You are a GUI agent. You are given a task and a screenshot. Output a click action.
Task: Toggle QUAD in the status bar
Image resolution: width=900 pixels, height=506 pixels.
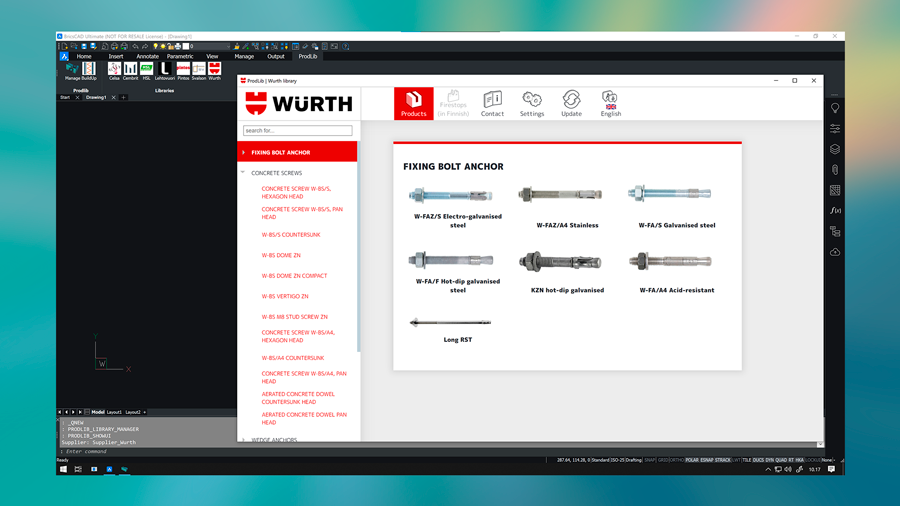click(781, 460)
